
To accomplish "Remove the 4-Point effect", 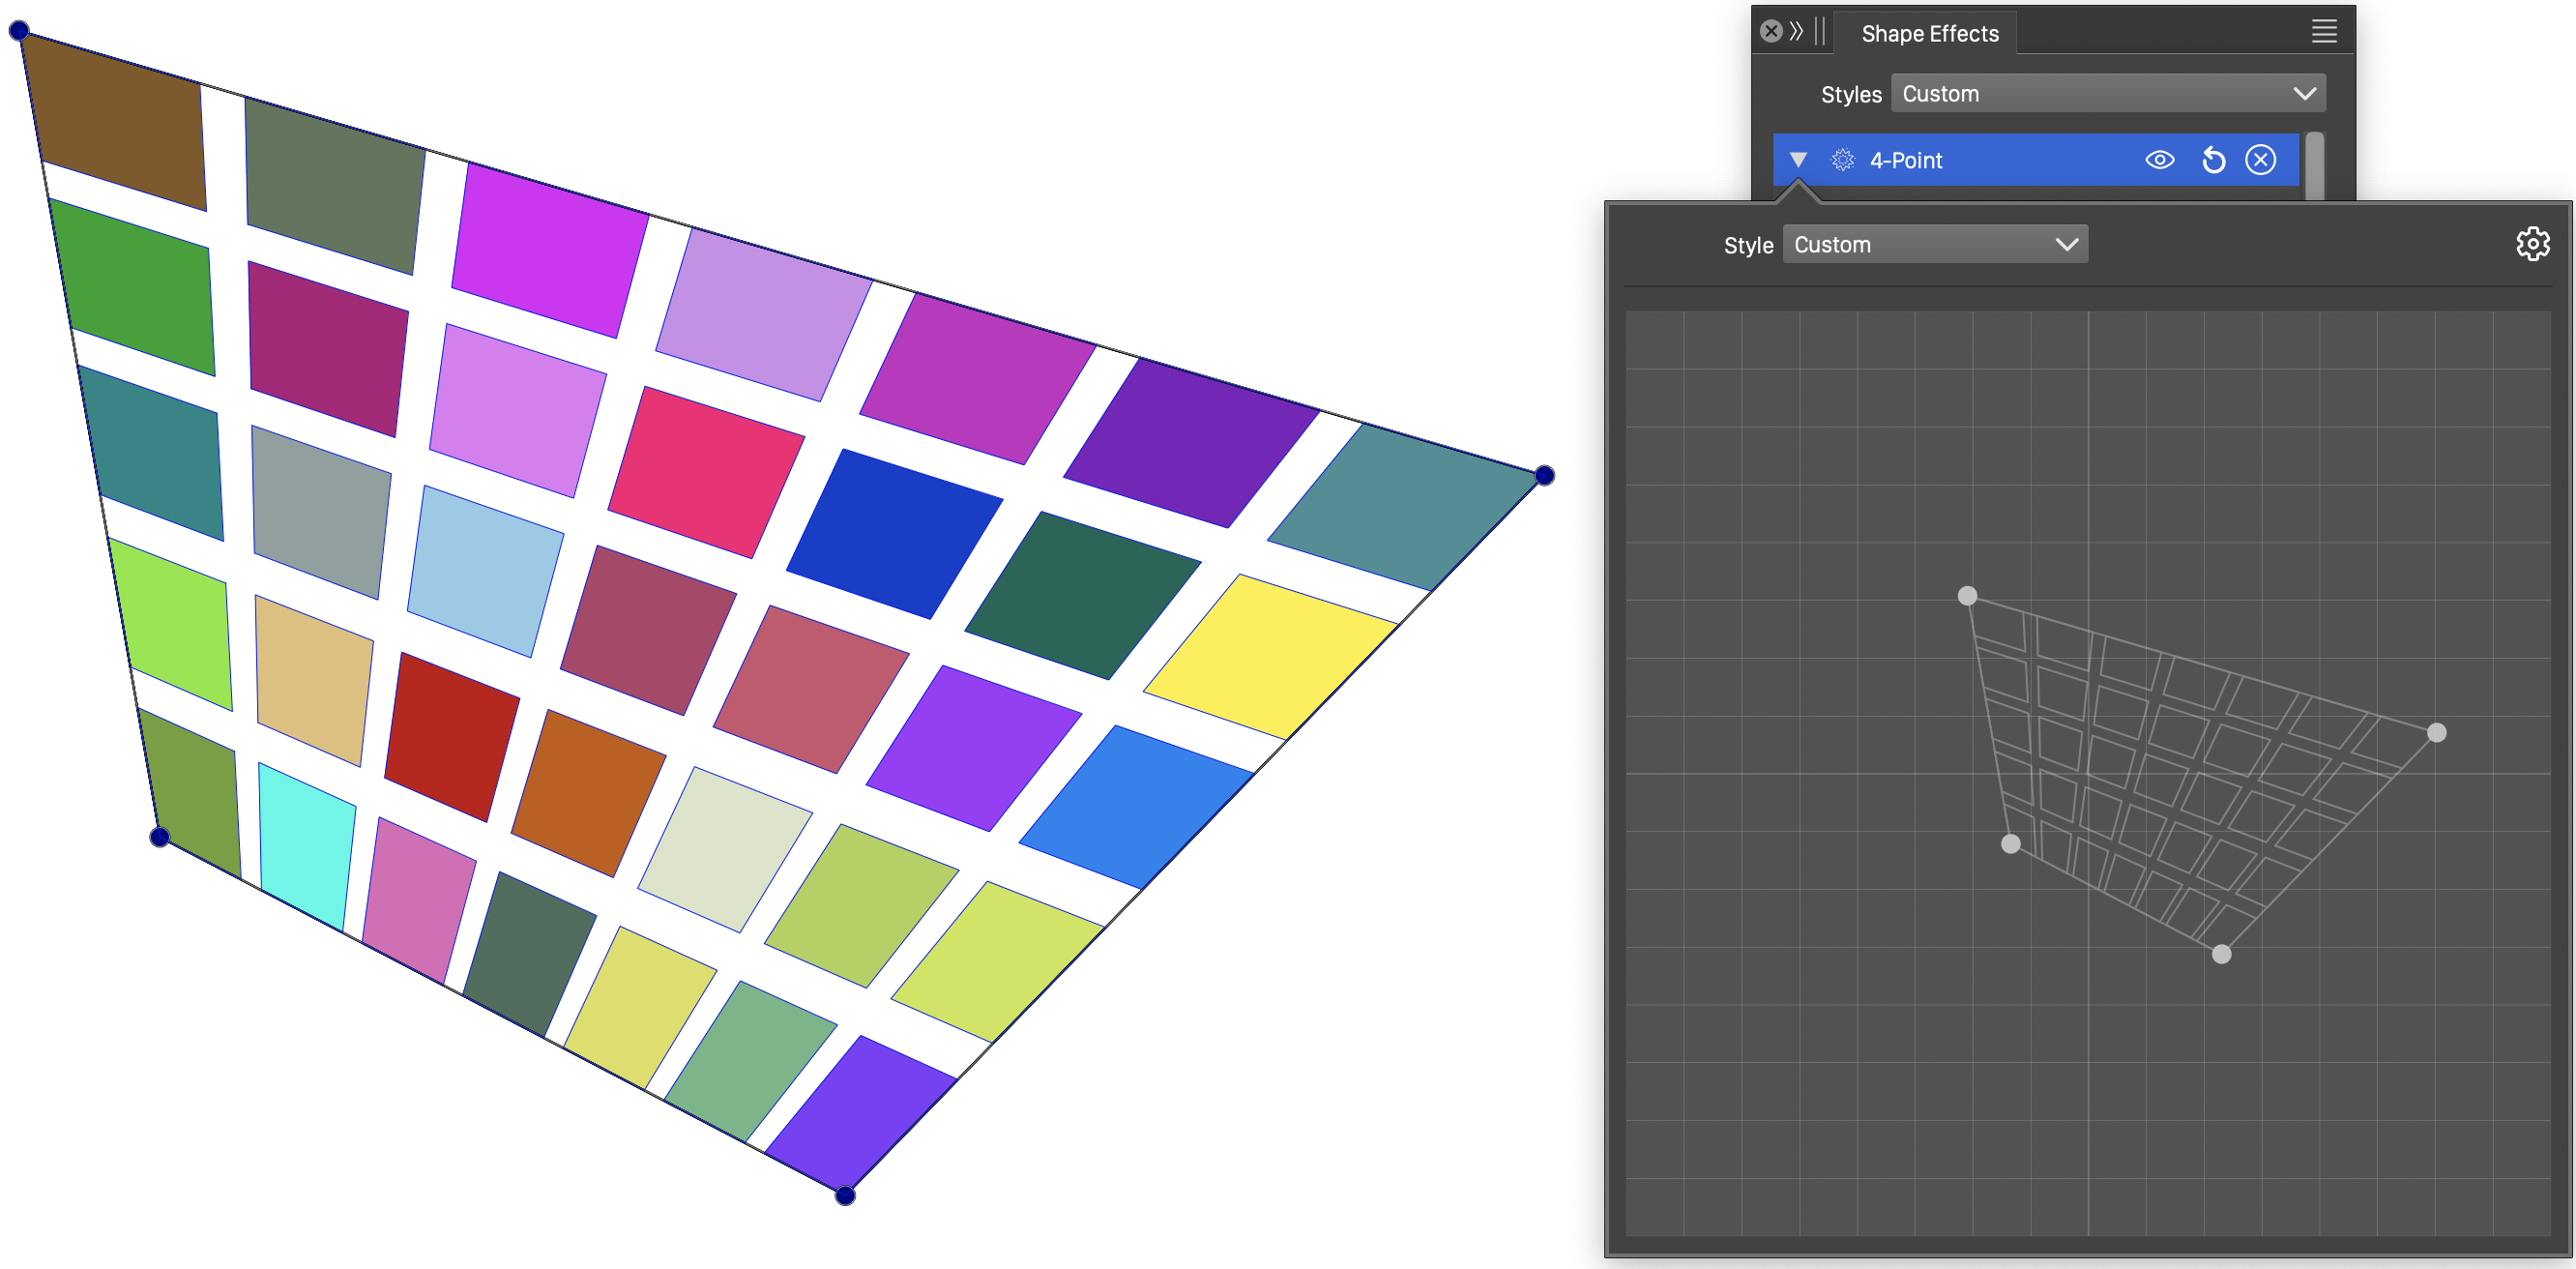I will point(2260,160).
